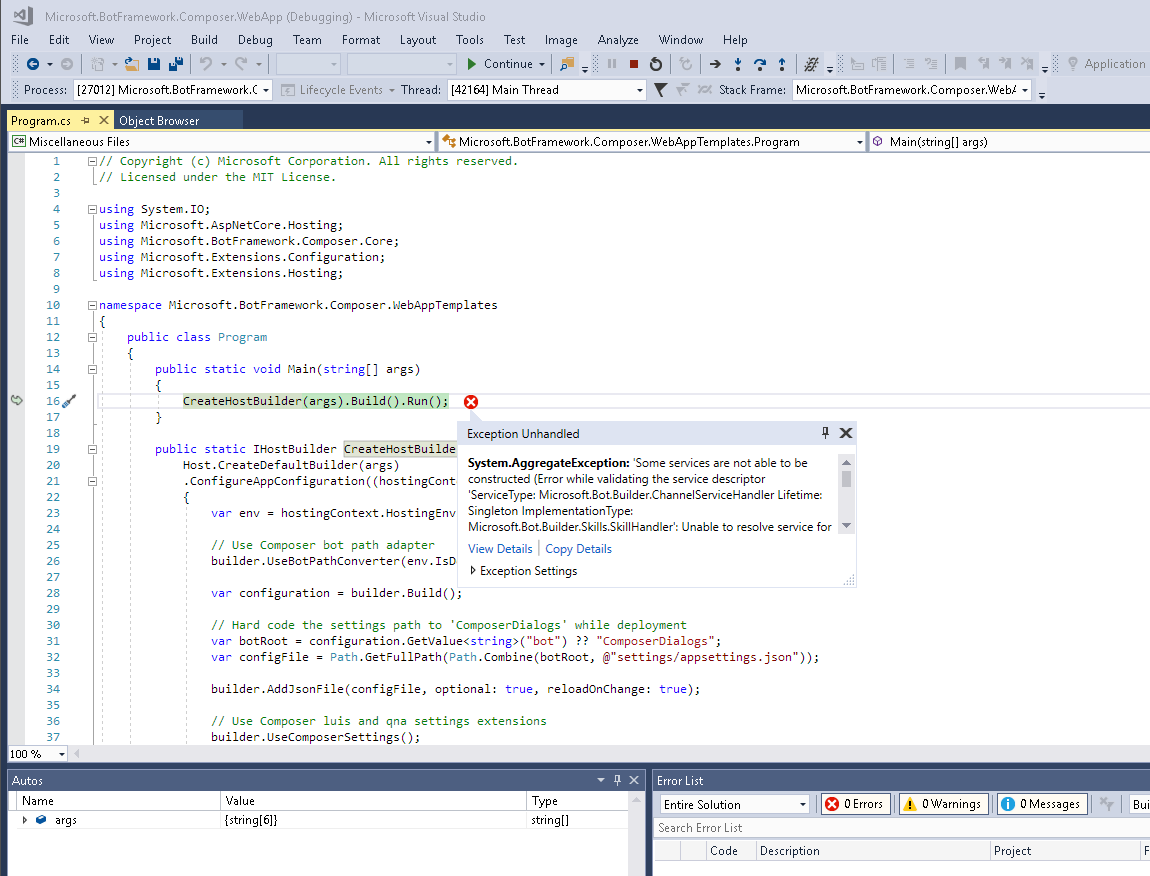The height and width of the screenshot is (876, 1150).
Task: Click the Step Over debug icon
Action: (x=762, y=63)
